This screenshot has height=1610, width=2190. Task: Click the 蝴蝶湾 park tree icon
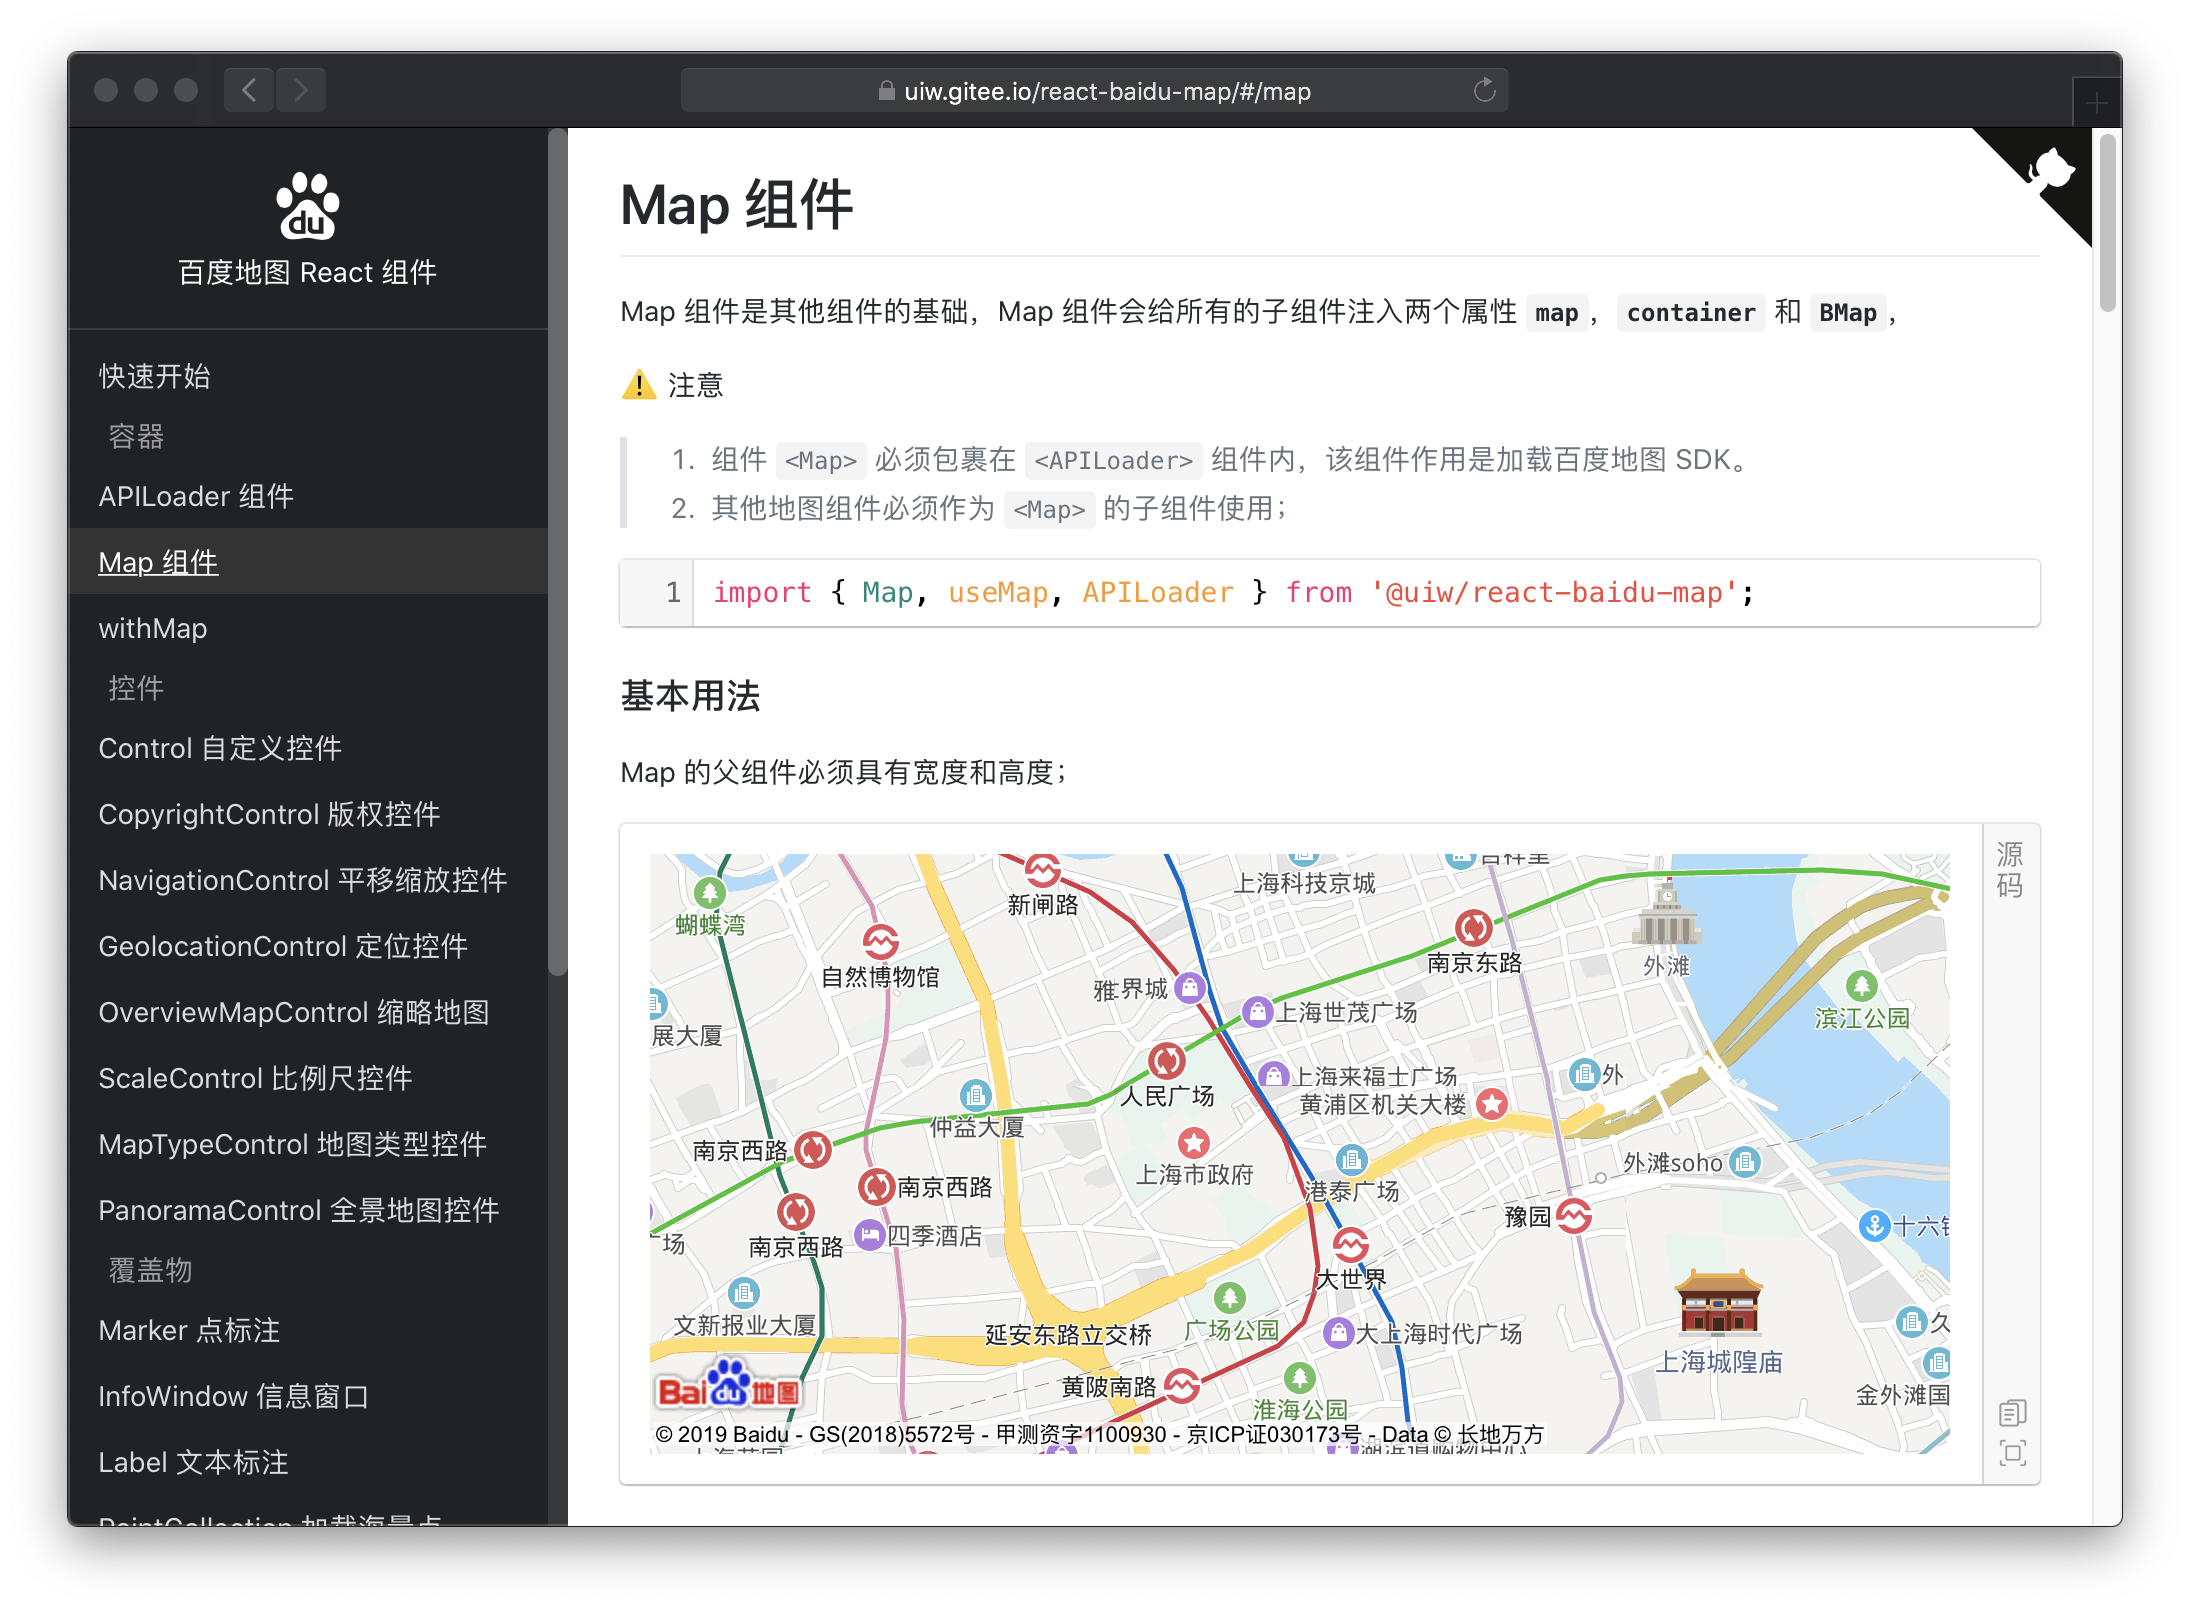[709, 892]
